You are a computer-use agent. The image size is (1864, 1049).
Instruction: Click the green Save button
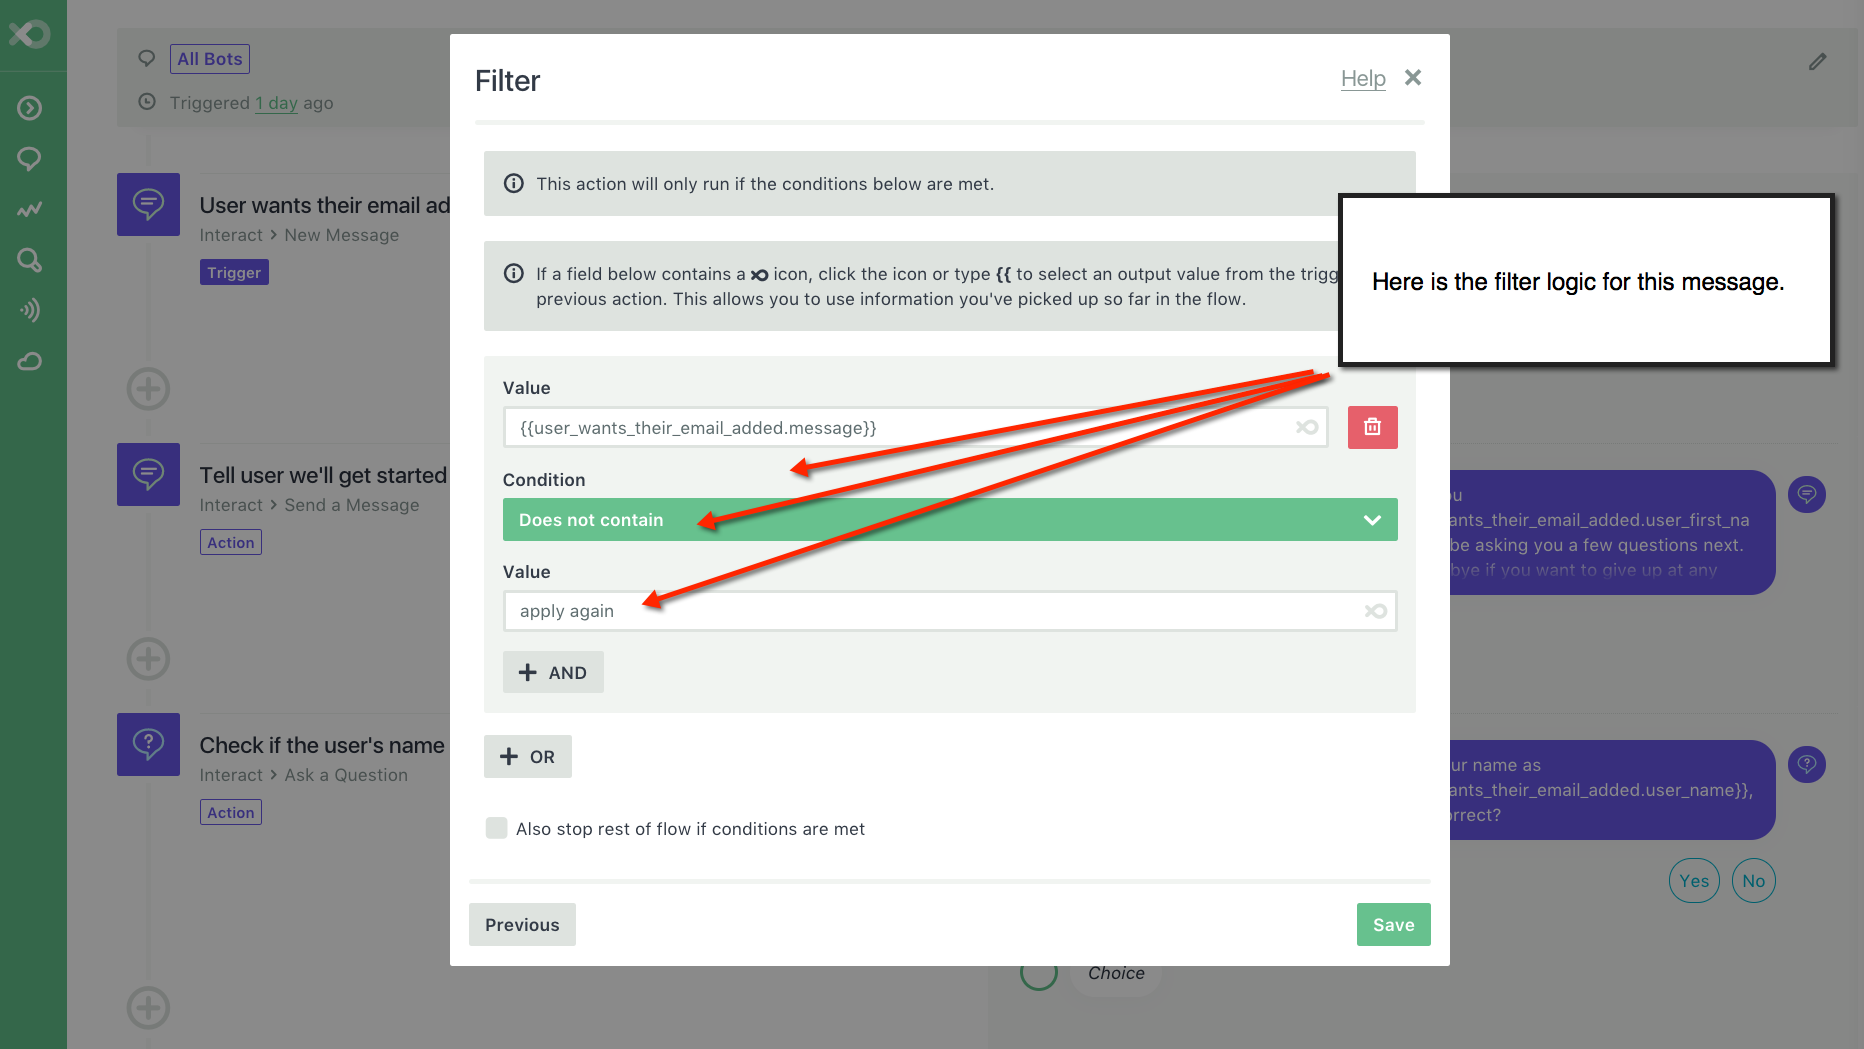[x=1393, y=925]
